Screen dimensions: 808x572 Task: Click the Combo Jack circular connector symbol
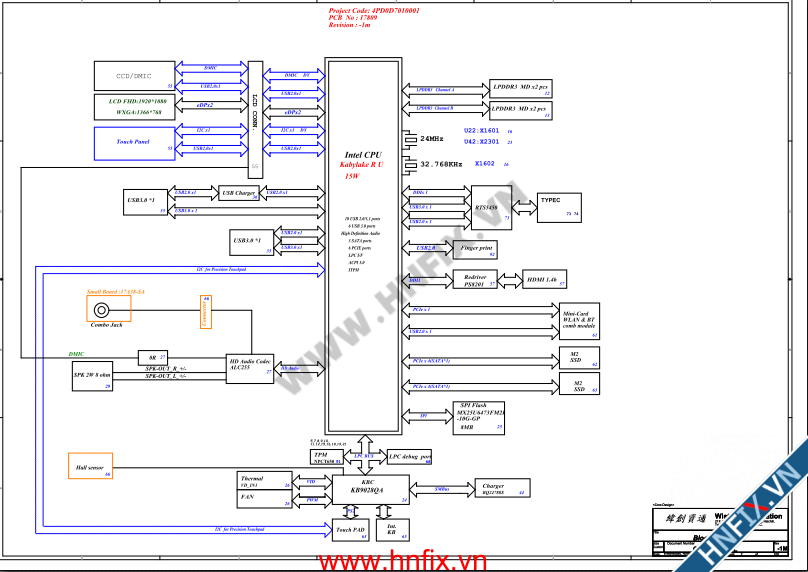[x=100, y=309]
